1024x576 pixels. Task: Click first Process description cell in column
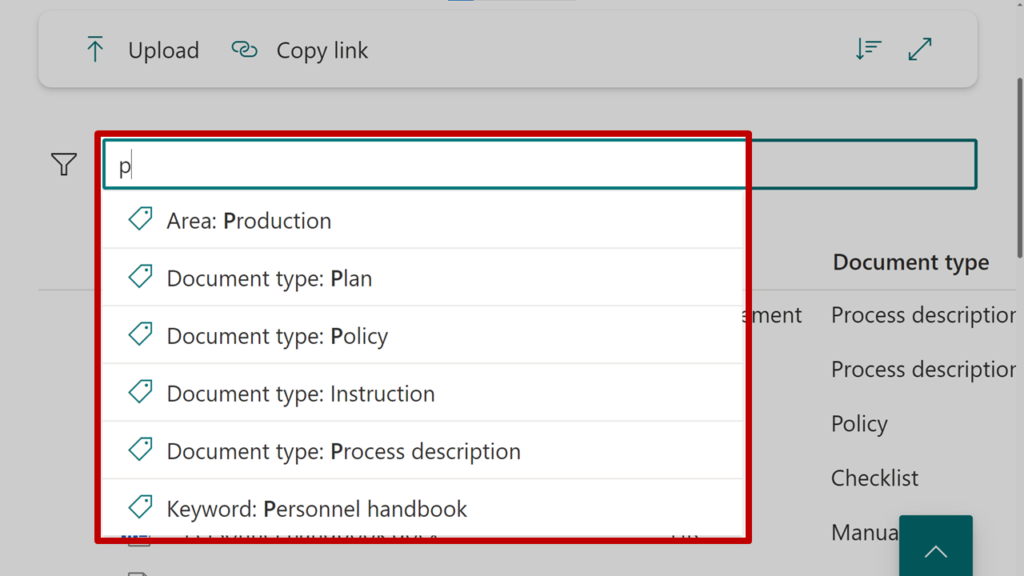pos(922,316)
